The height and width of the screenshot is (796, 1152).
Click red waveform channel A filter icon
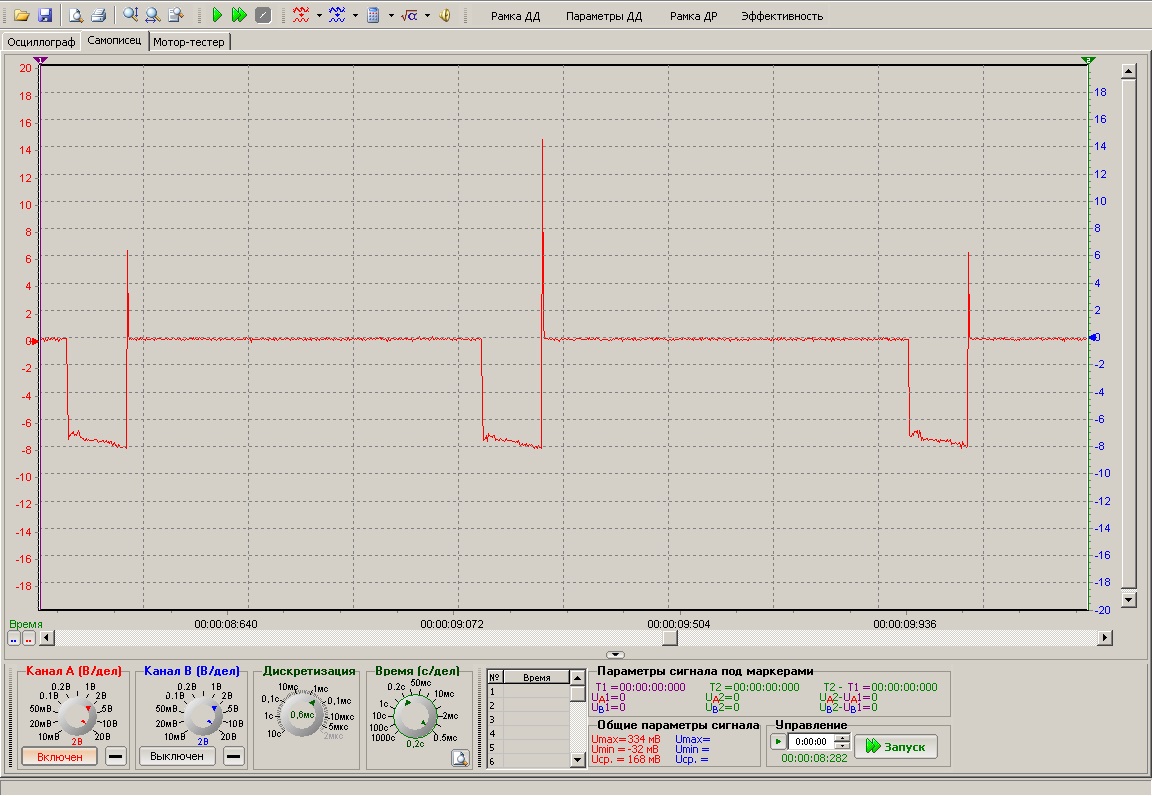pyautogui.click(x=300, y=15)
